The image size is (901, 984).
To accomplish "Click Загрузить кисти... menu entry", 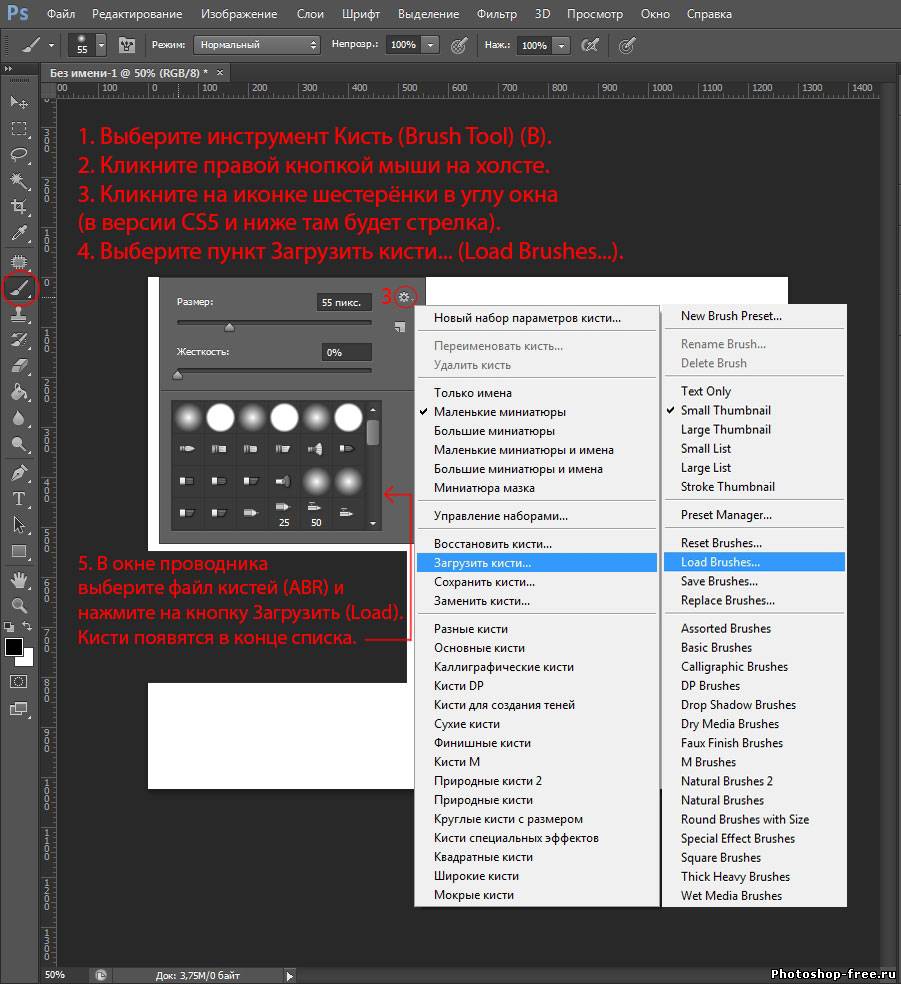I will point(482,563).
